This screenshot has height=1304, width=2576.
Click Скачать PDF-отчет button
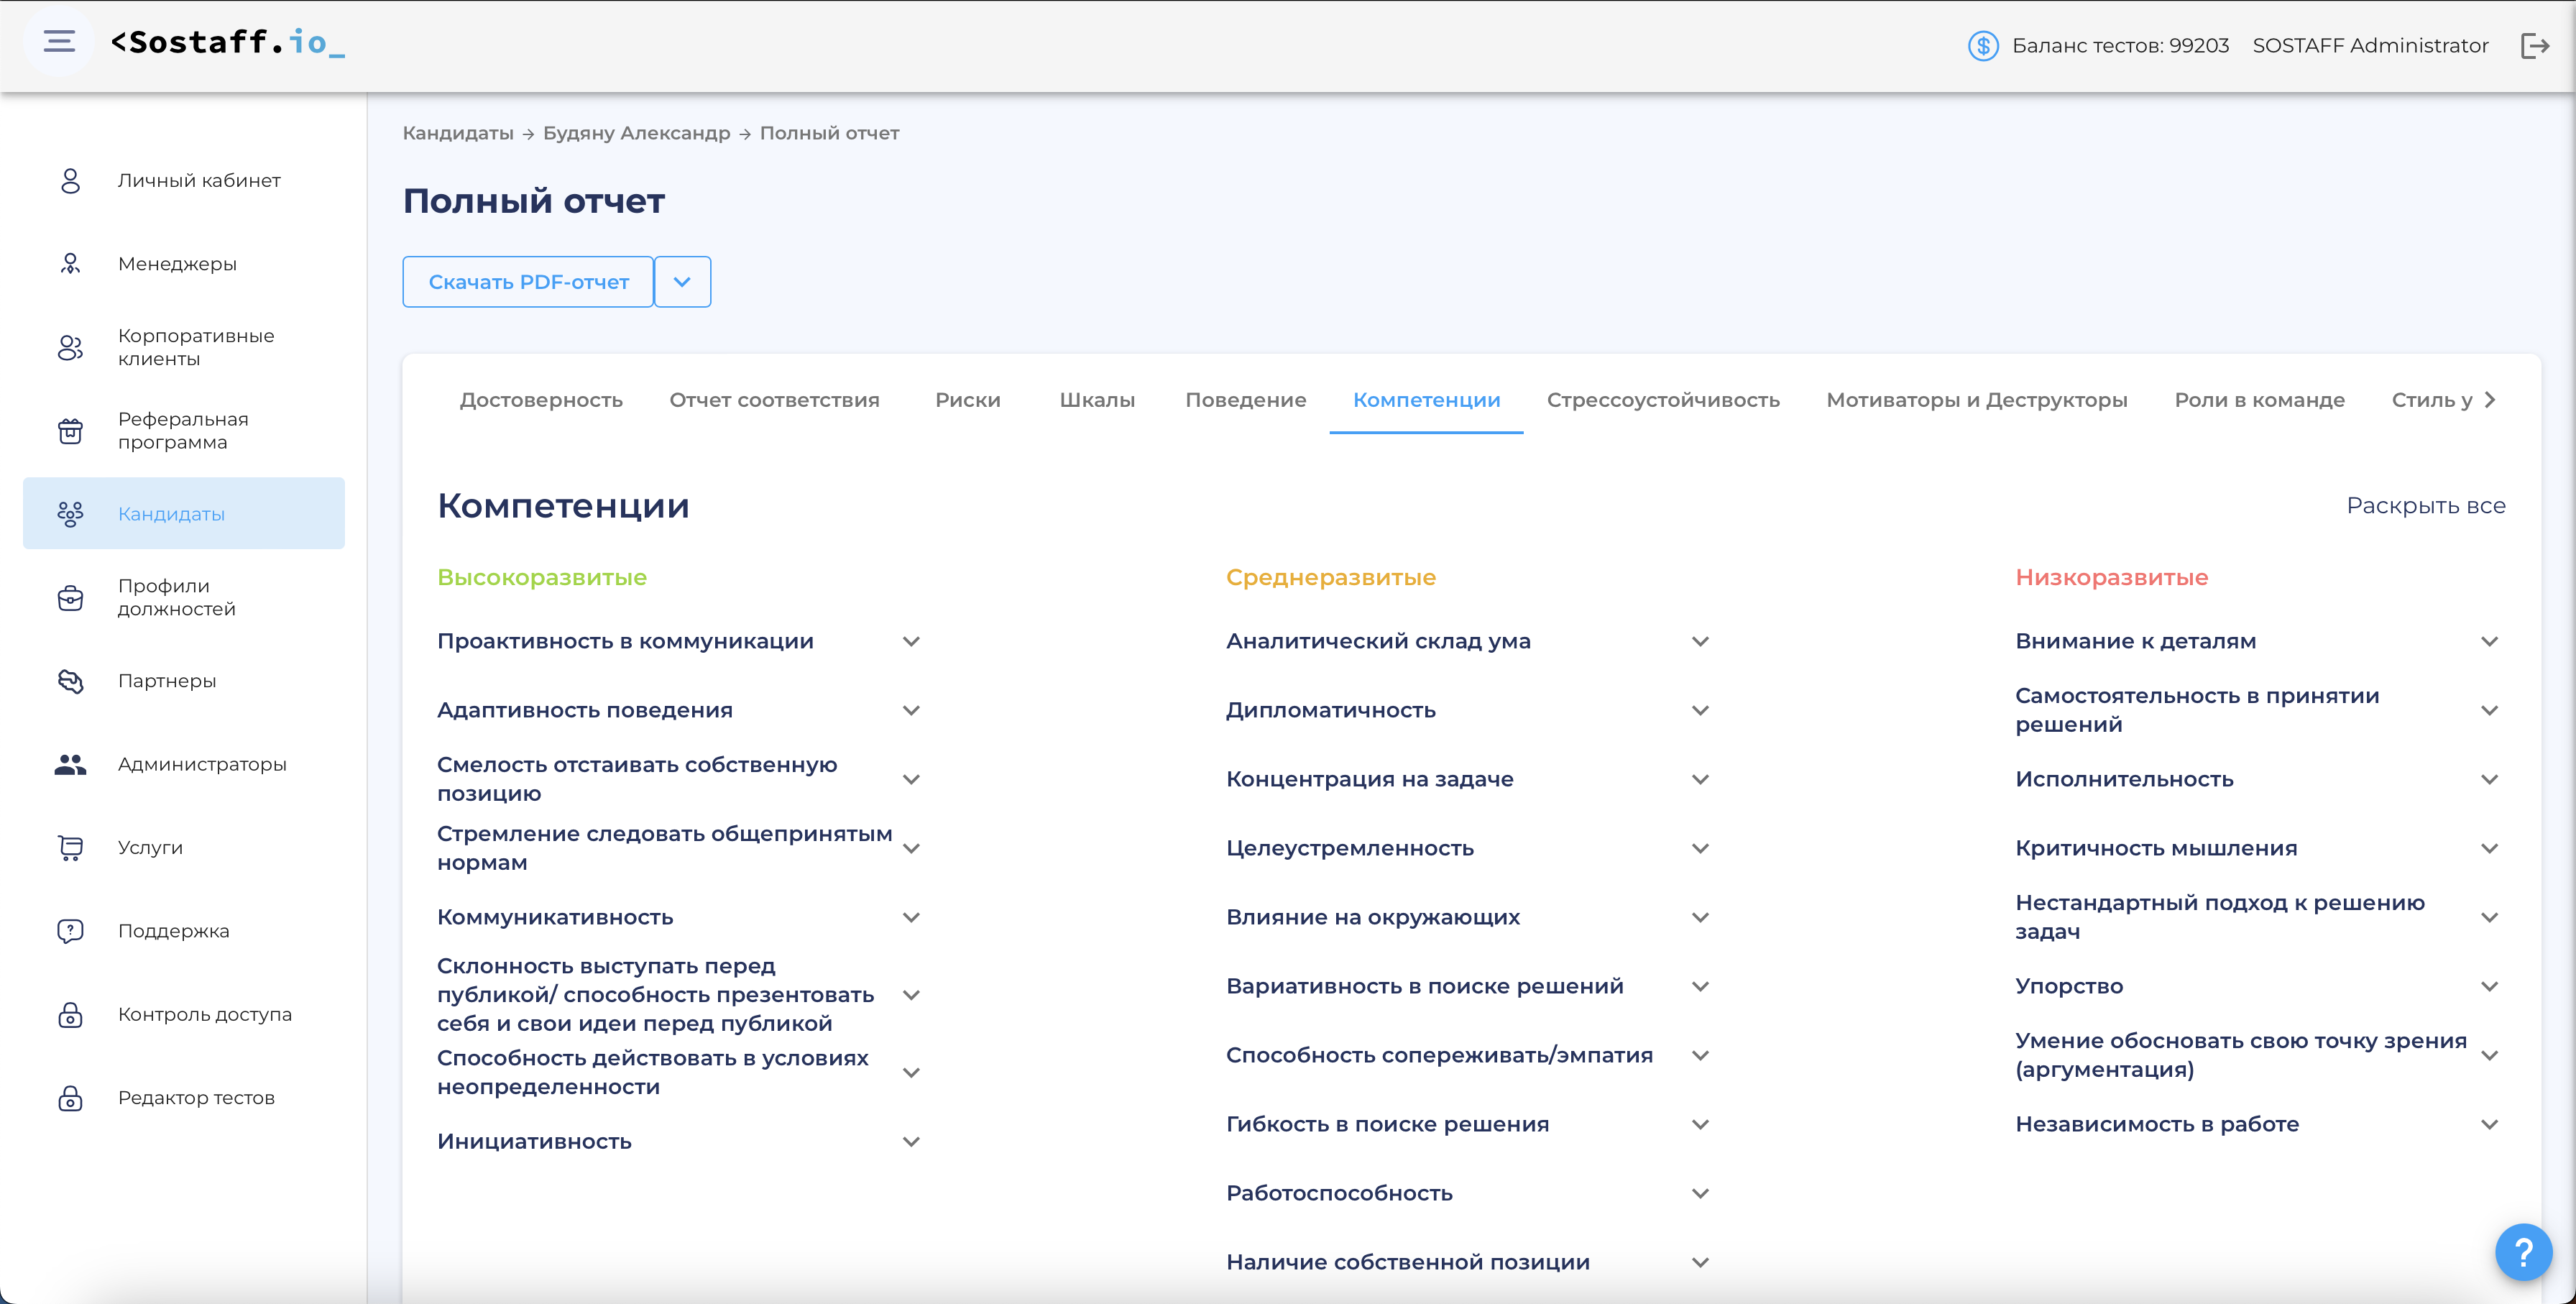528,282
